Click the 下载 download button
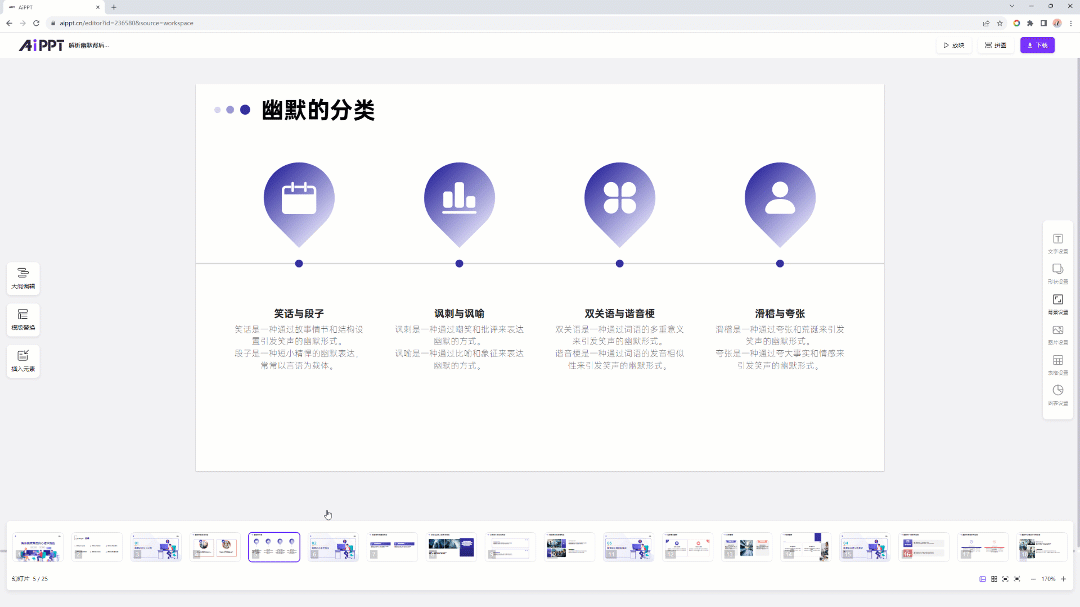This screenshot has width=1080, height=607. pyautogui.click(x=1036, y=45)
